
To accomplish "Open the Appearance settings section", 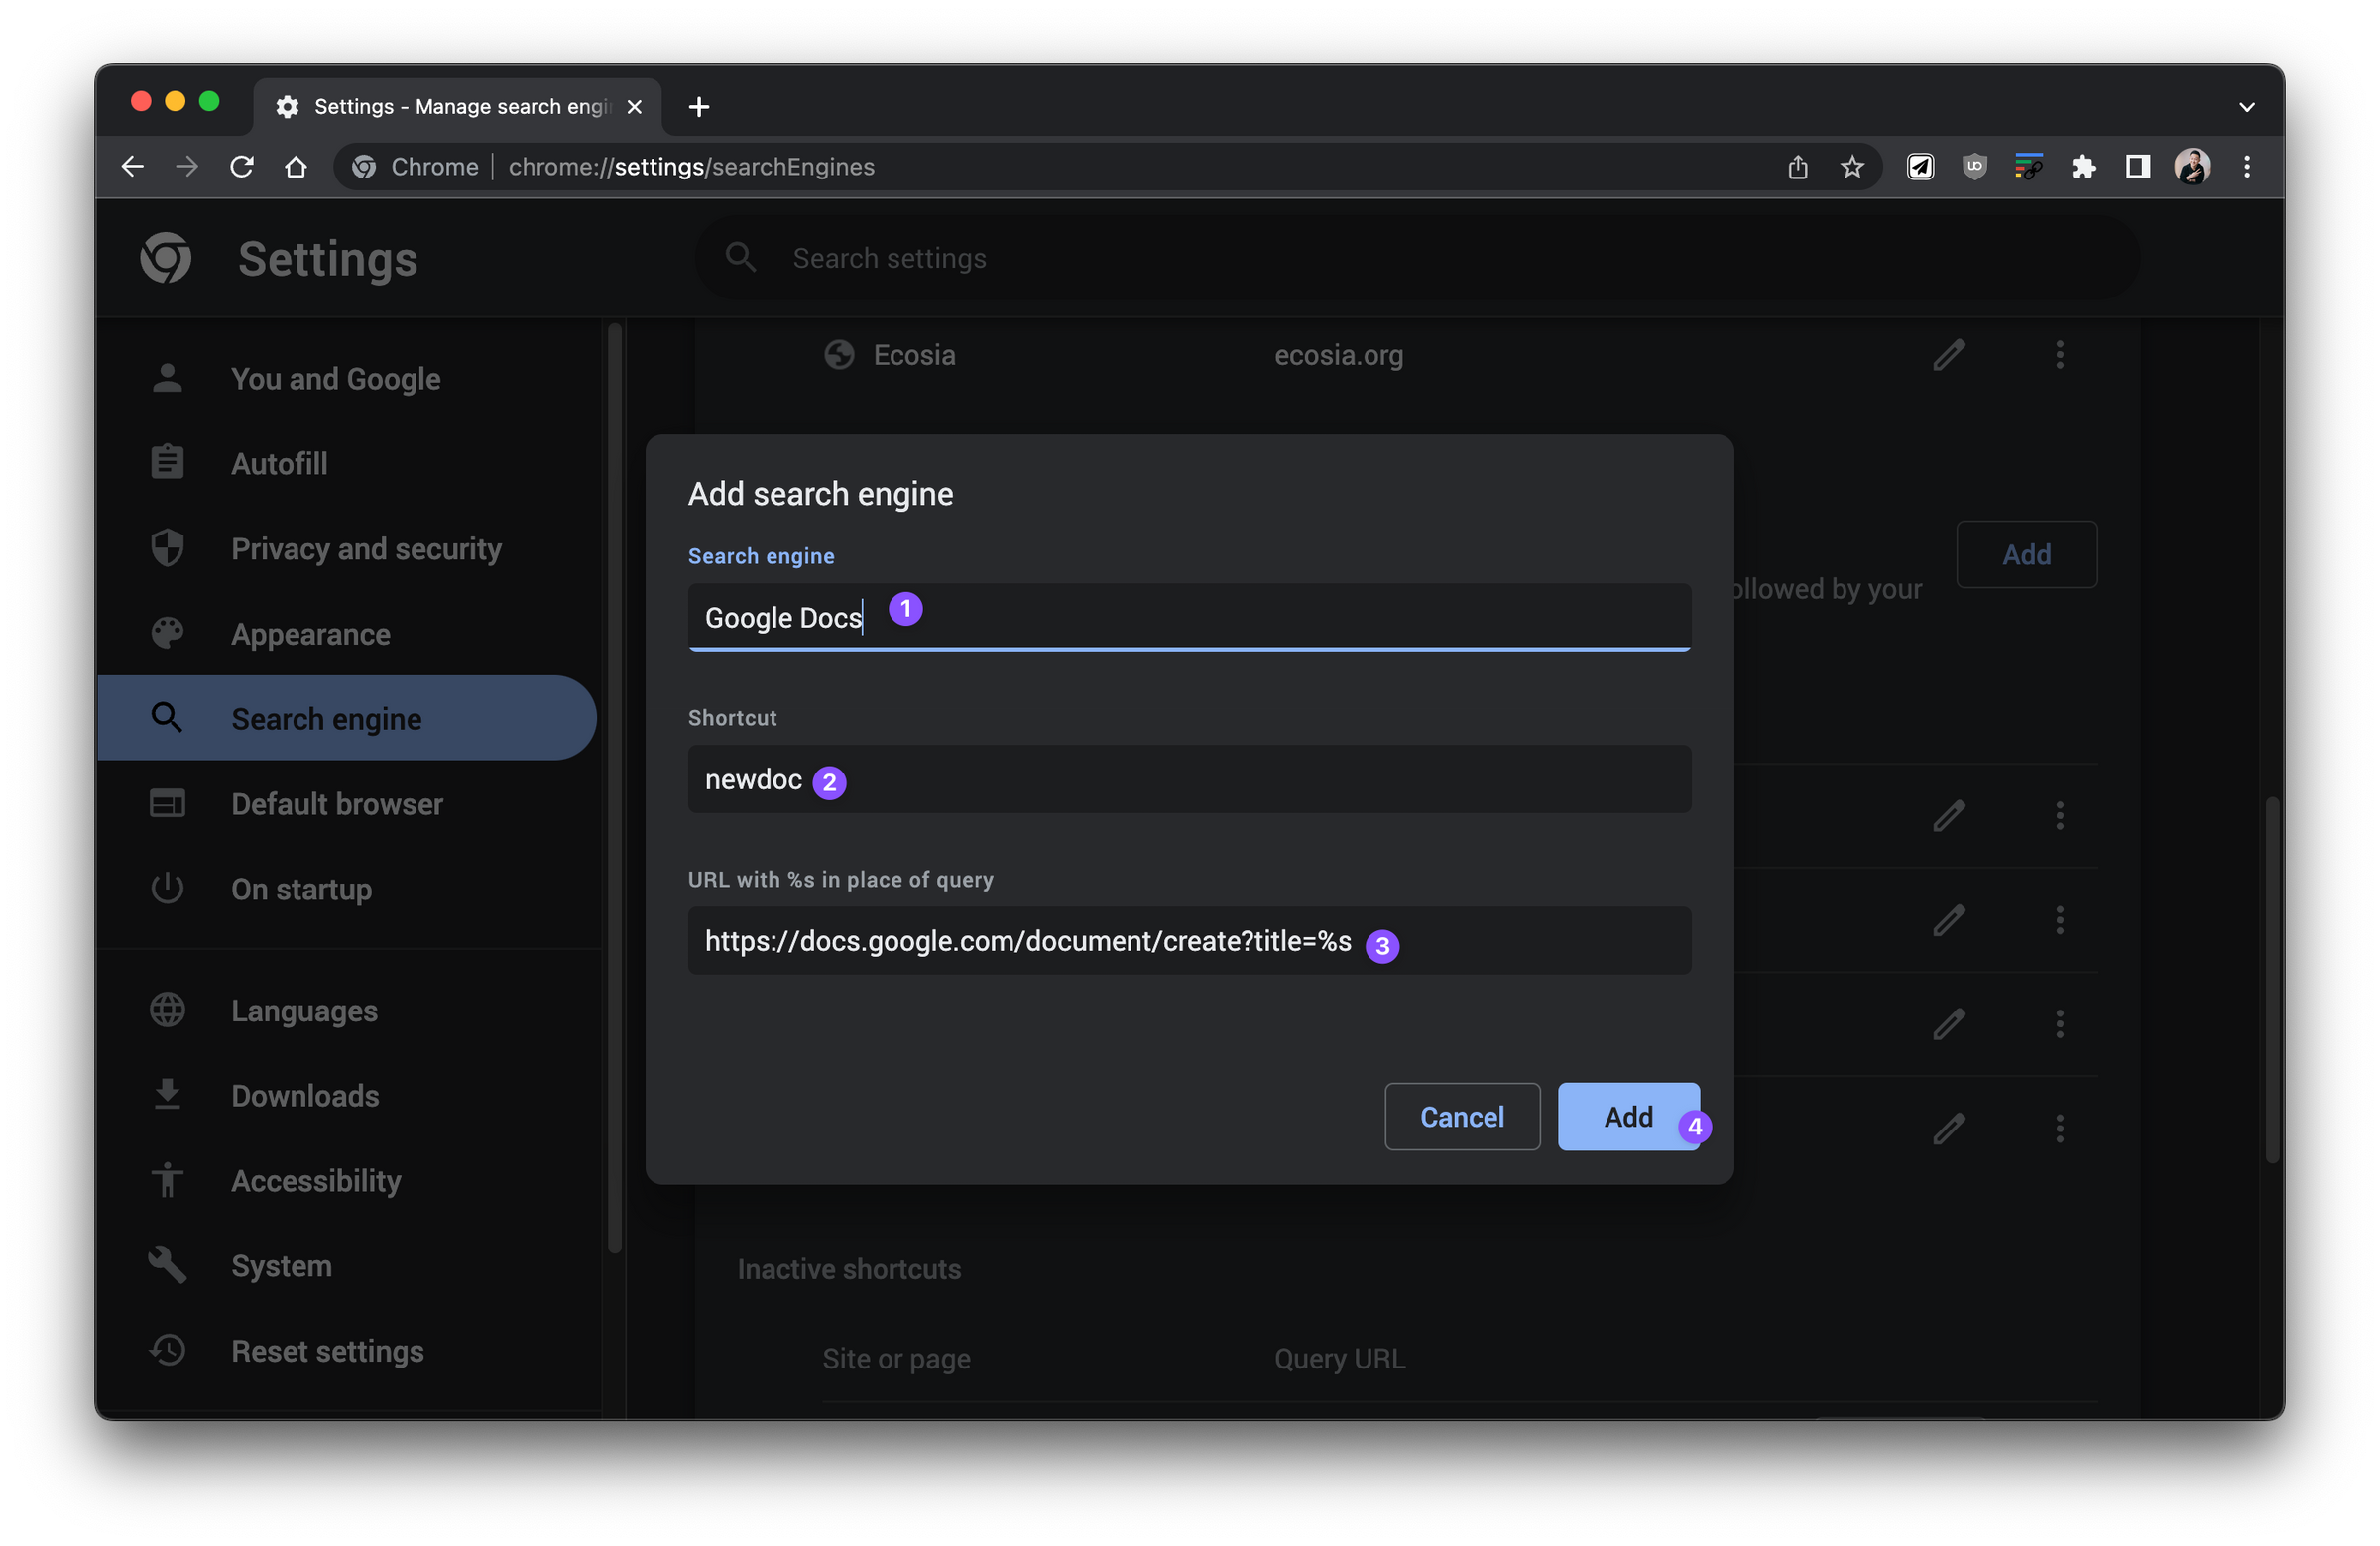I will pos(310,633).
